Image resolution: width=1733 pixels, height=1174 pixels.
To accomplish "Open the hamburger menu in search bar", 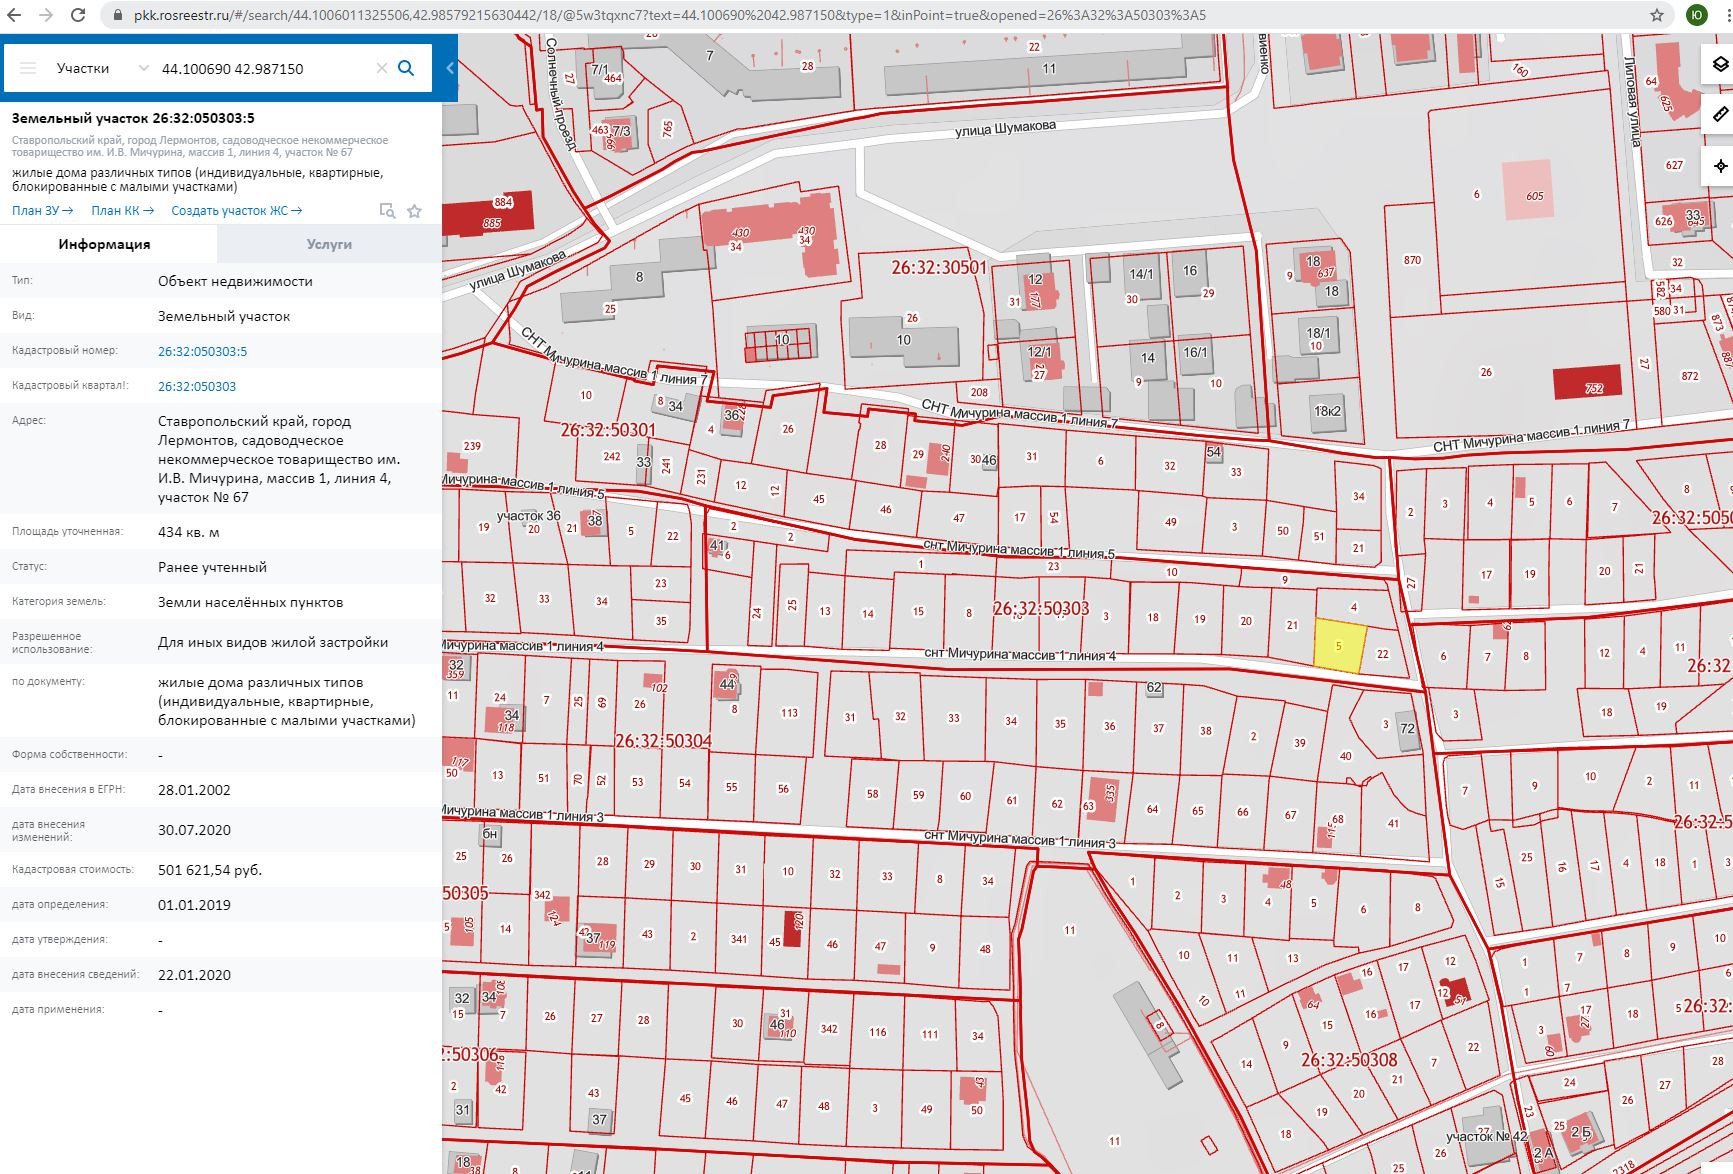I will click(28, 68).
